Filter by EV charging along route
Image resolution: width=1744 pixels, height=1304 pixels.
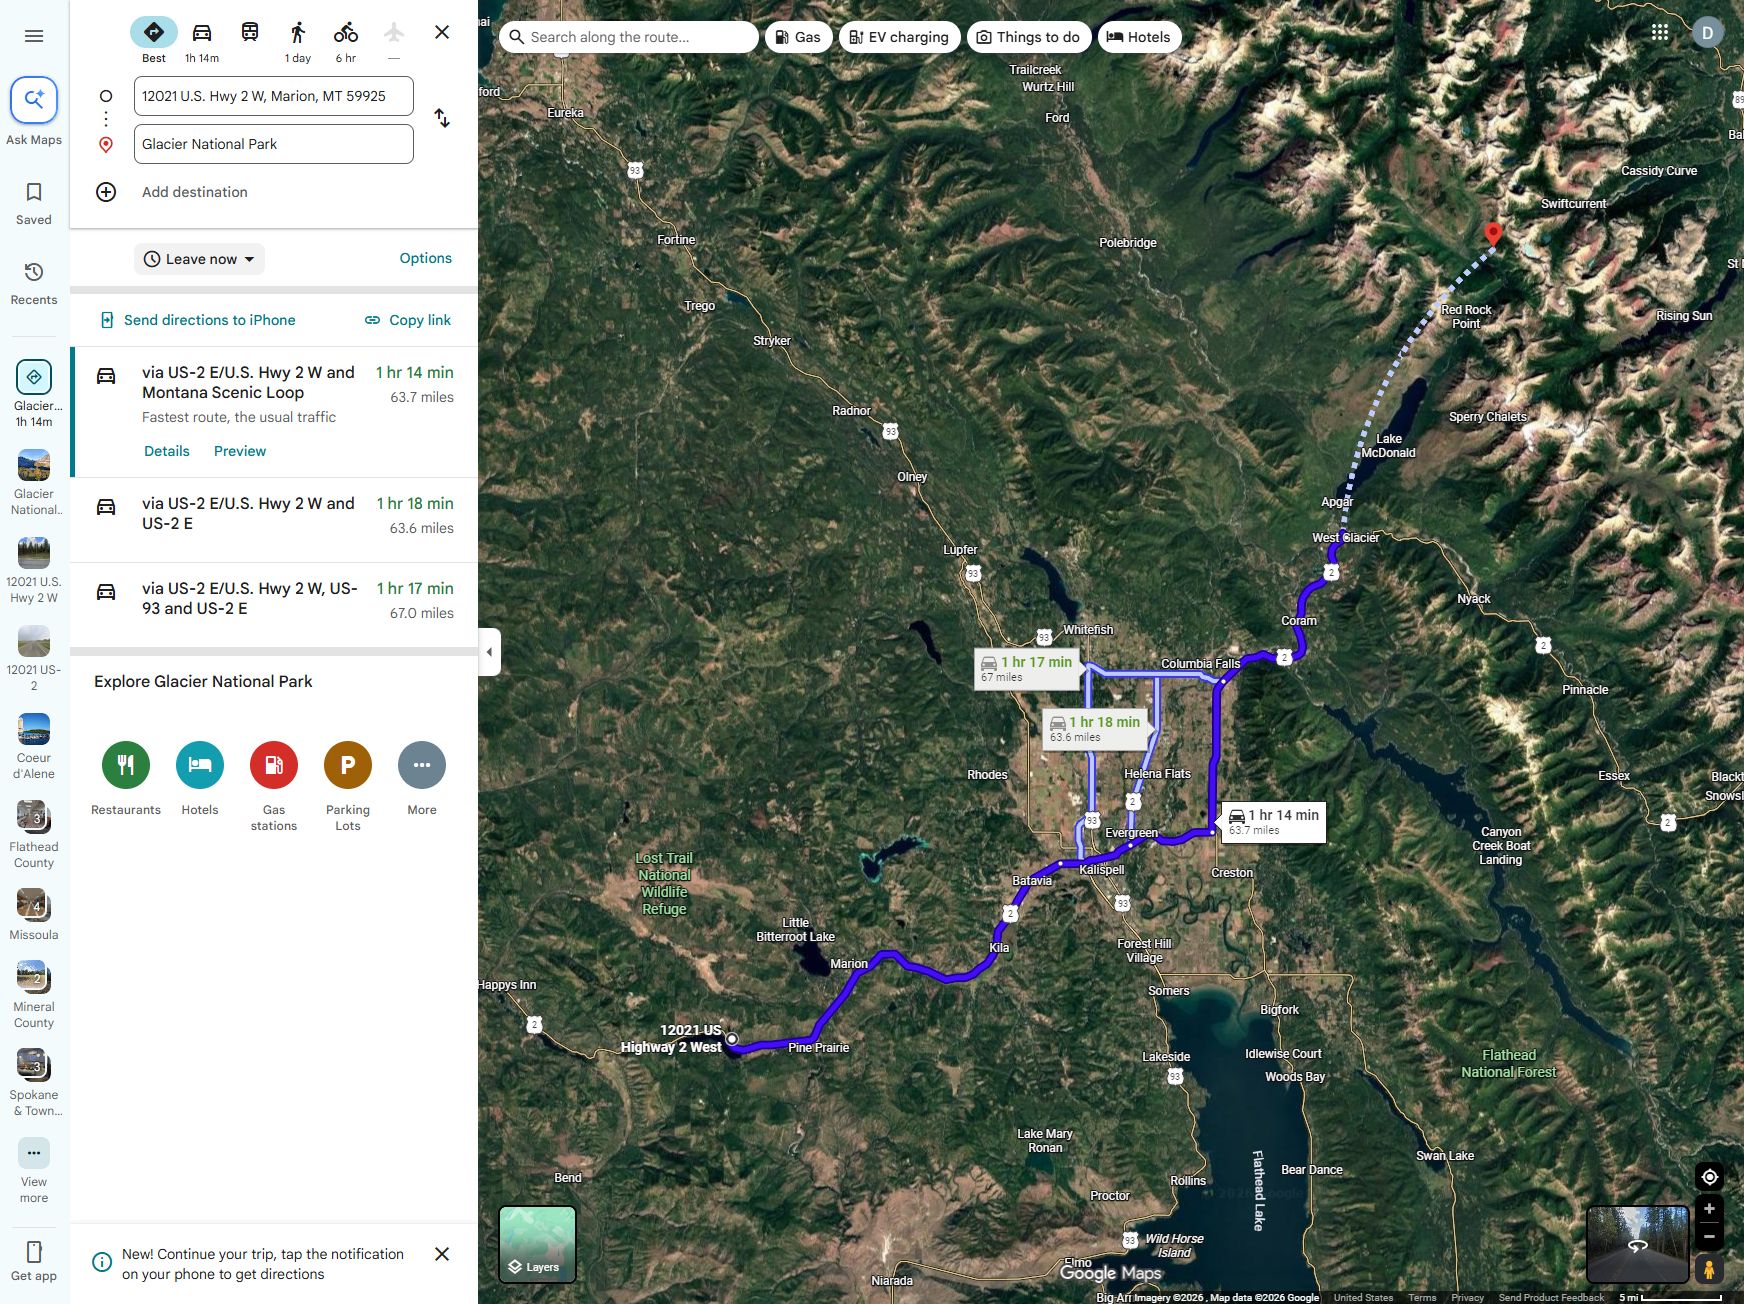pyautogui.click(x=900, y=37)
